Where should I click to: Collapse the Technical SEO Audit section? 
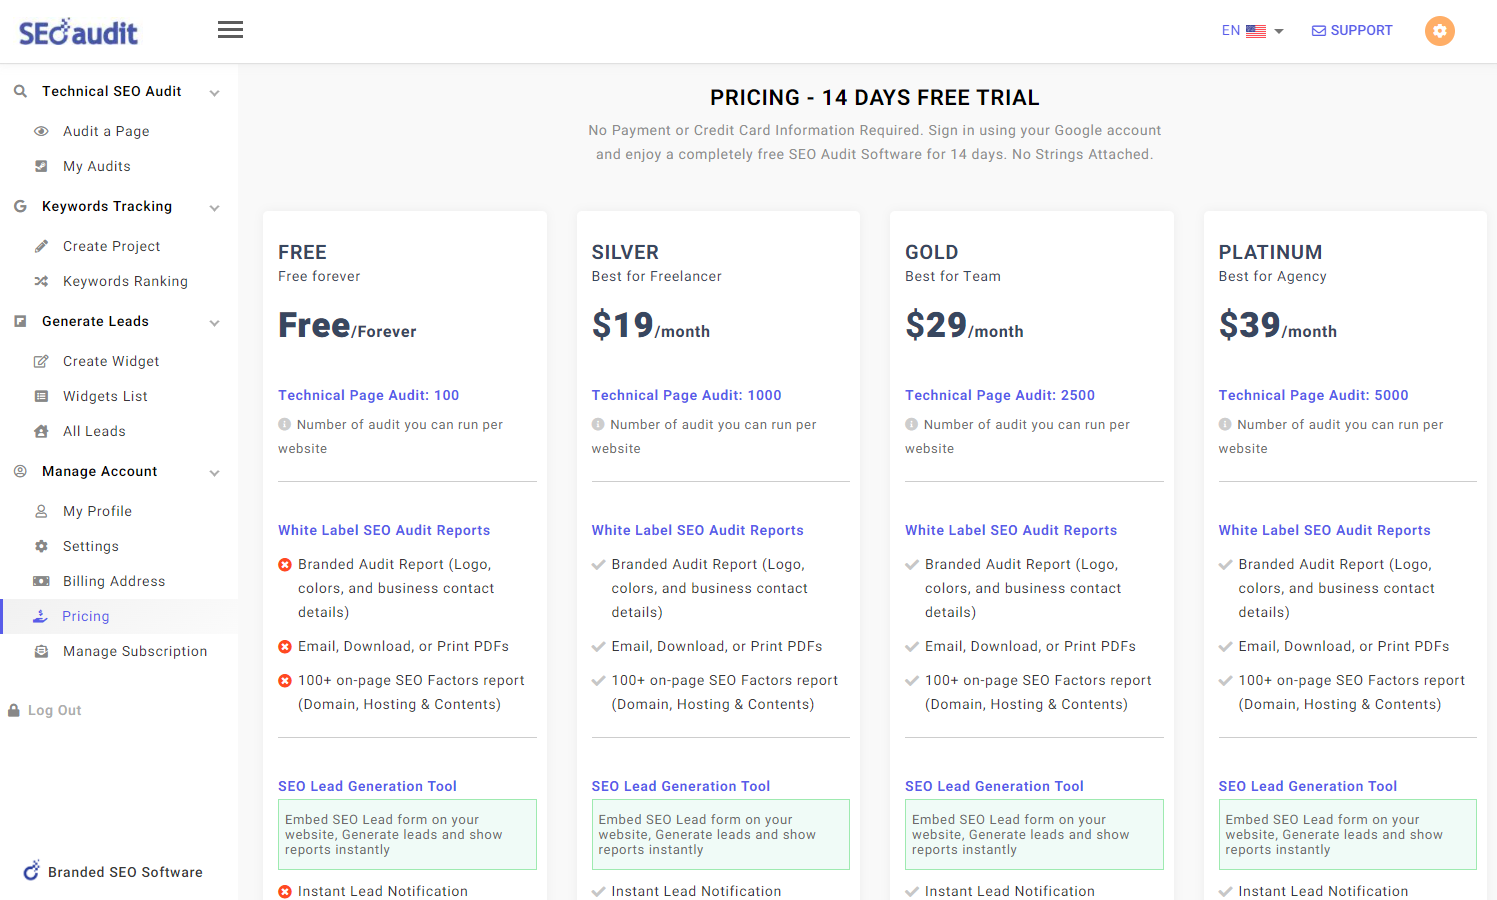click(214, 91)
